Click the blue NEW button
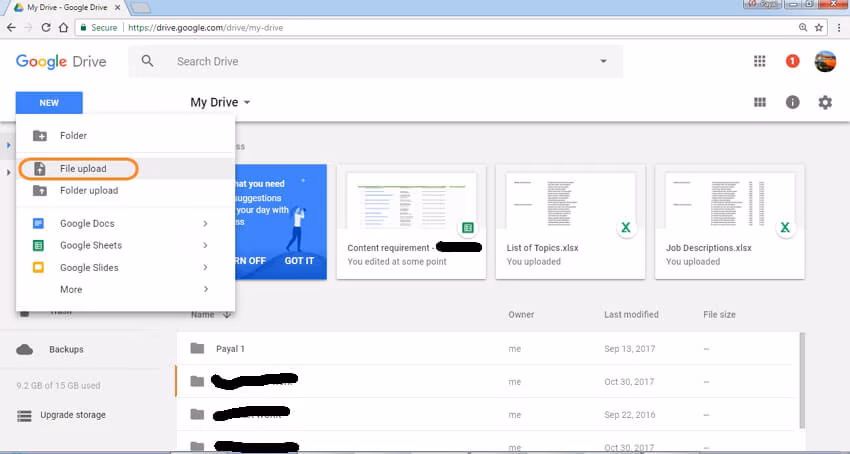This screenshot has height=454, width=850. click(x=49, y=103)
